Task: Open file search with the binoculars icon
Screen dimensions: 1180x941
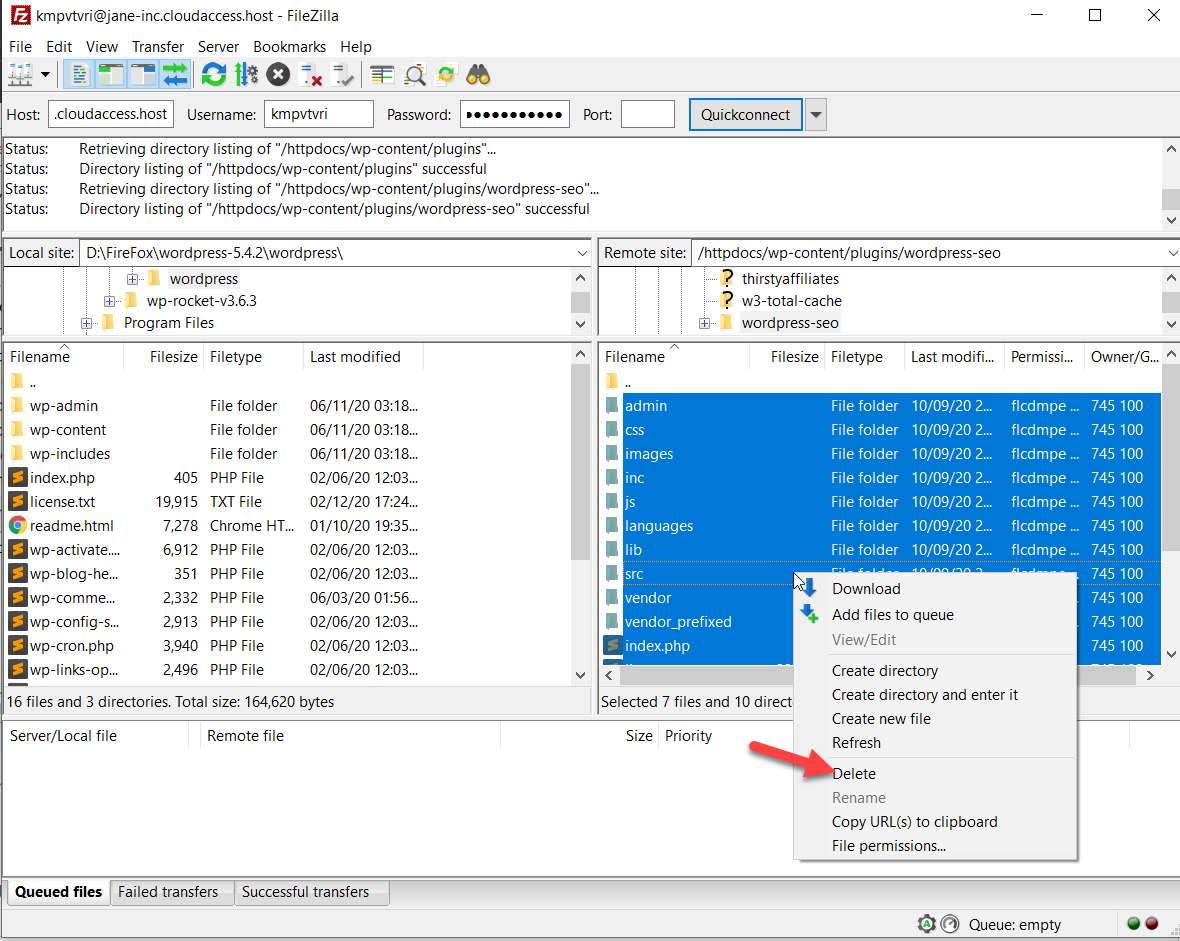Action: (x=479, y=75)
